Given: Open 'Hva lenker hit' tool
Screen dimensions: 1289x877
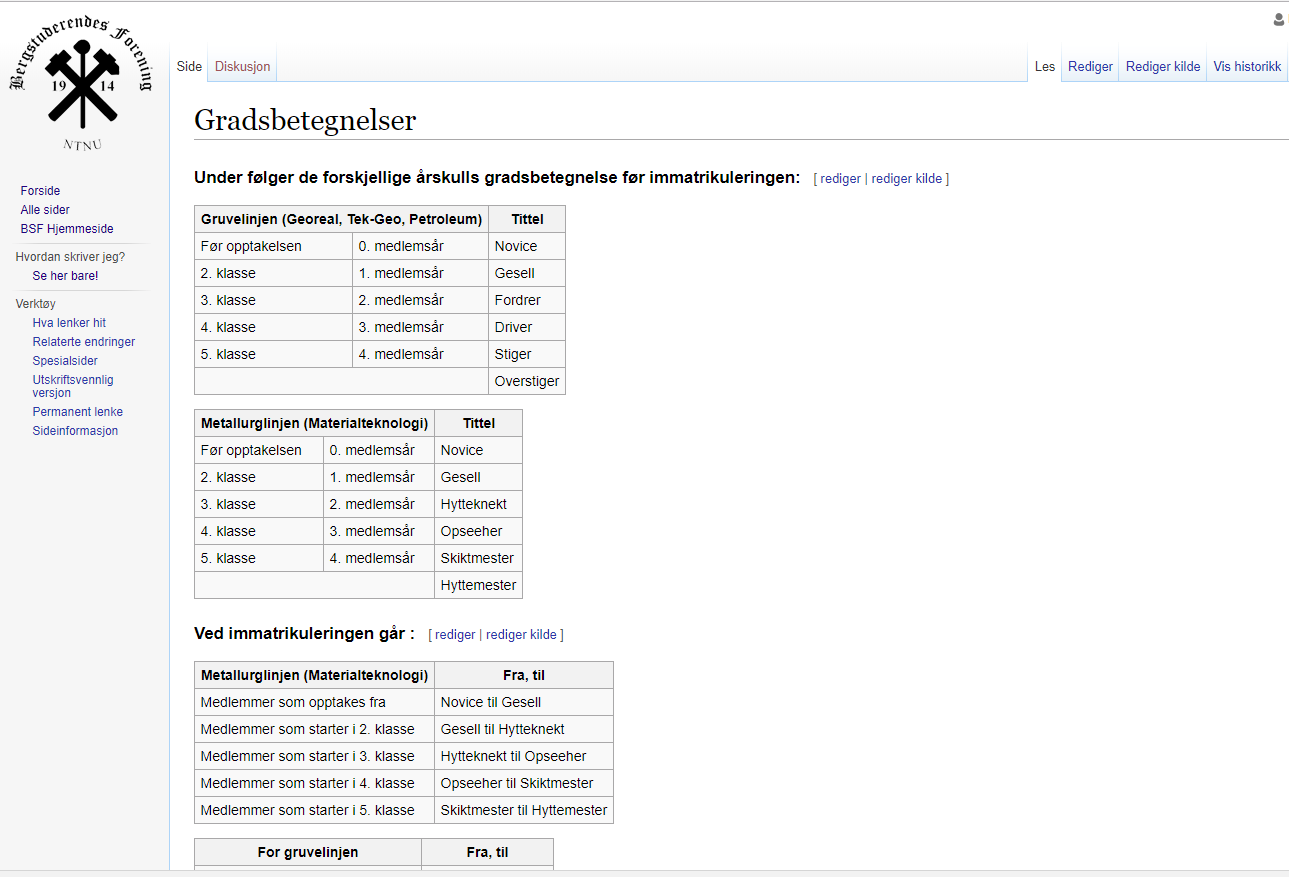Looking at the screenshot, I should pos(69,323).
